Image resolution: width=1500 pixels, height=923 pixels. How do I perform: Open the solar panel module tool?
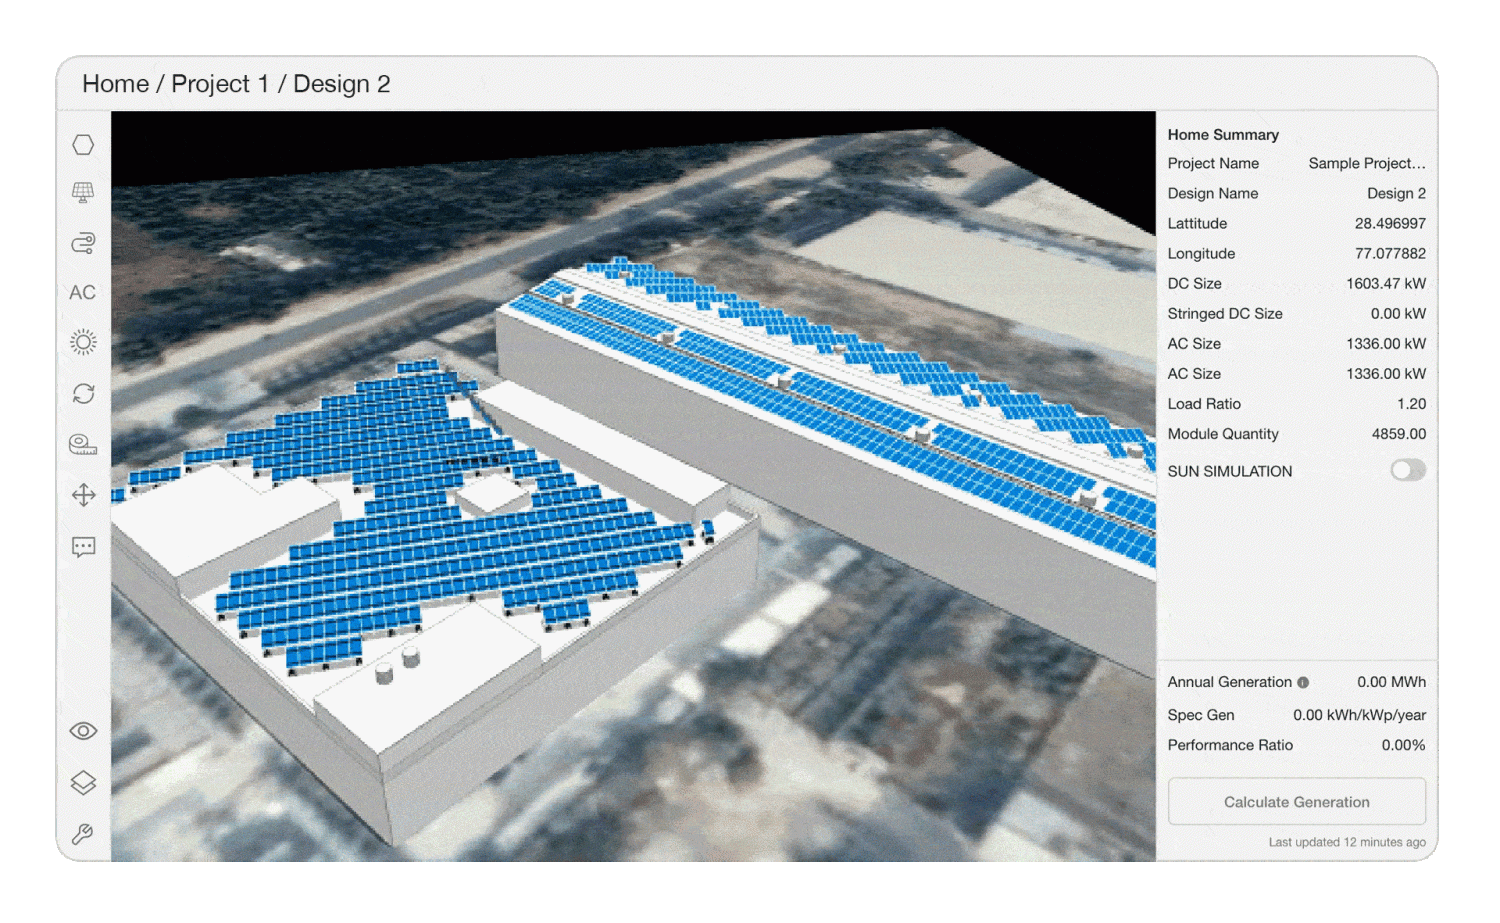click(83, 193)
